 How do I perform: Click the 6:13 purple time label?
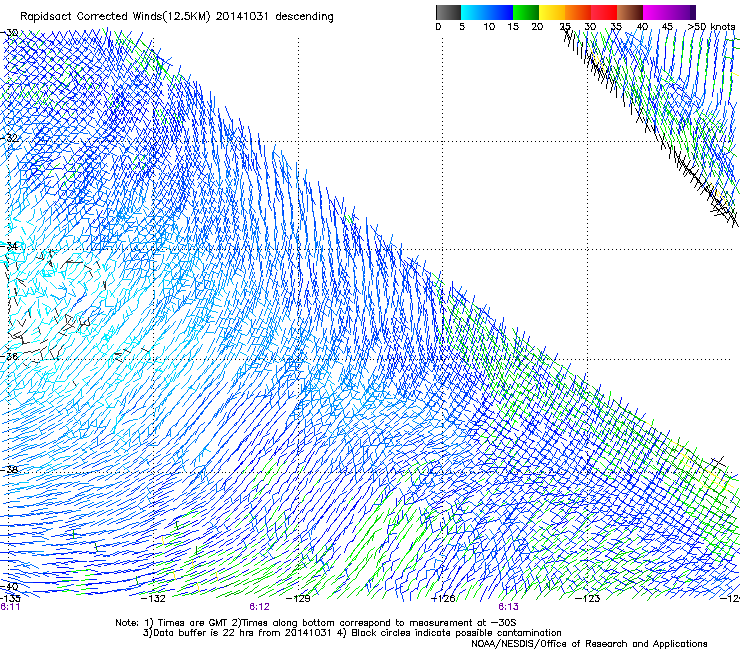[x=508, y=607]
